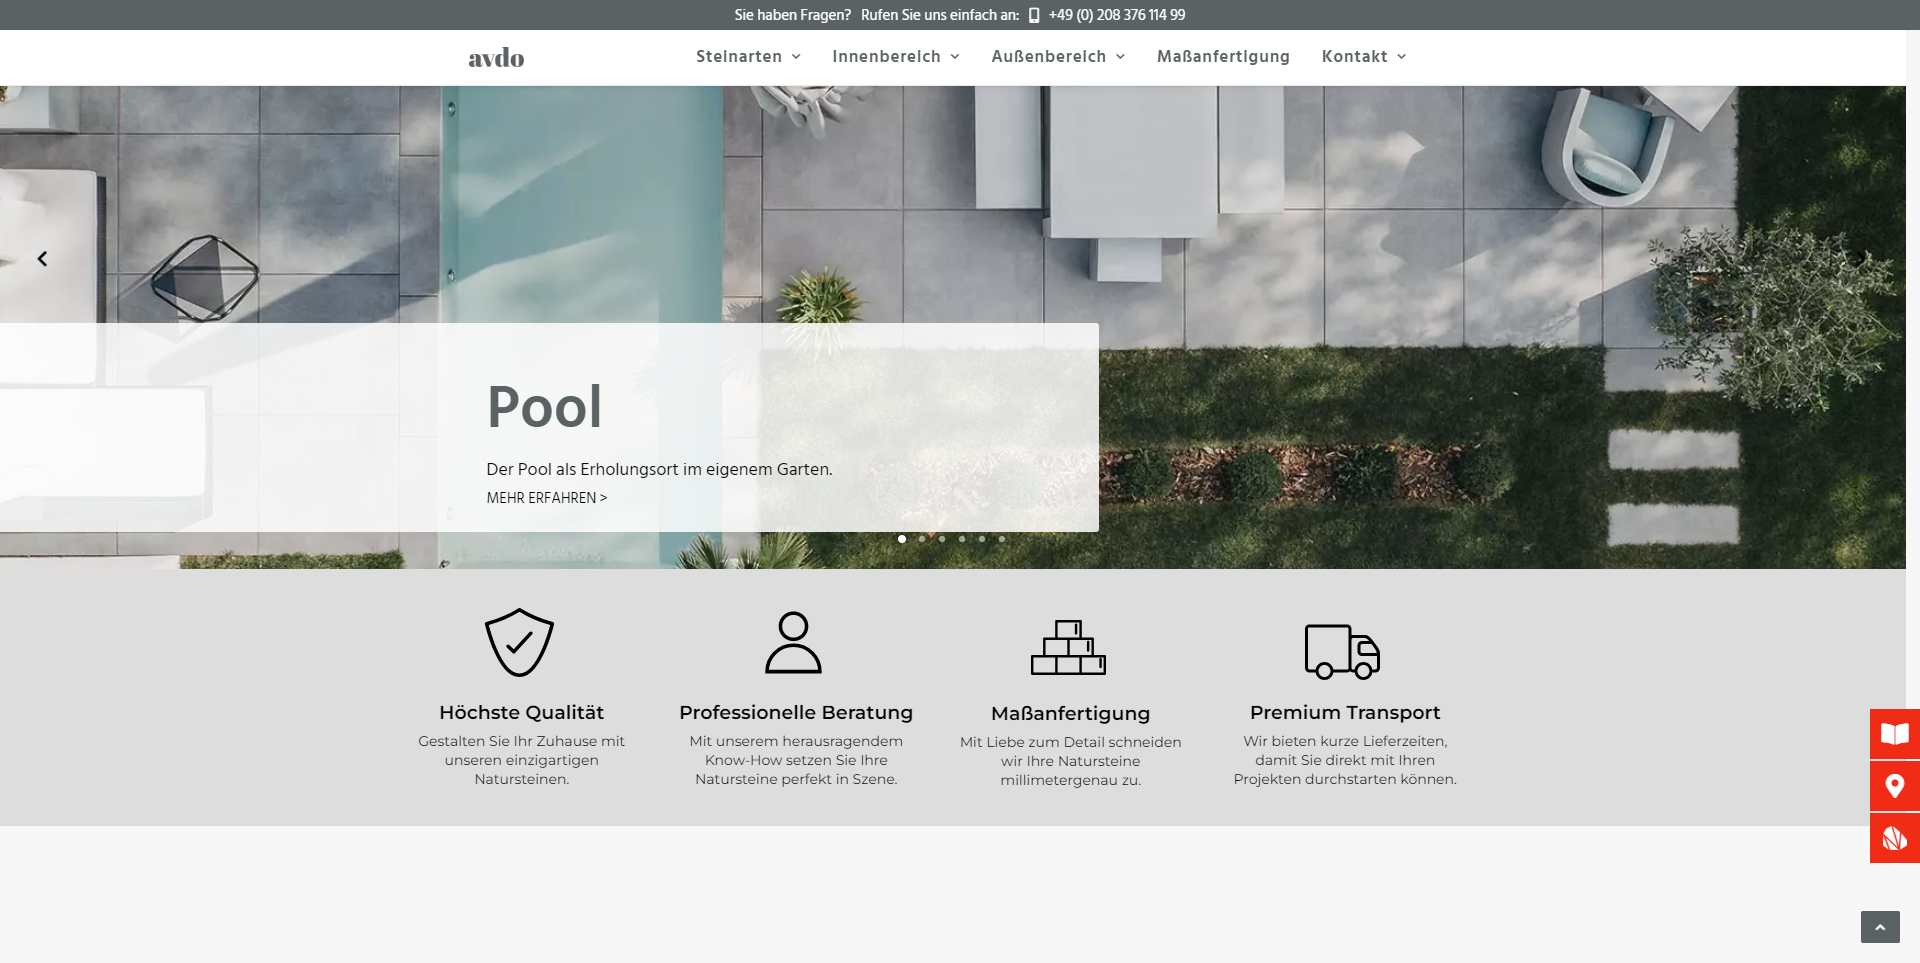Viewport: 1920px width, 963px height.
Task: Expand the Steinarten dropdown menu
Action: pos(748,57)
